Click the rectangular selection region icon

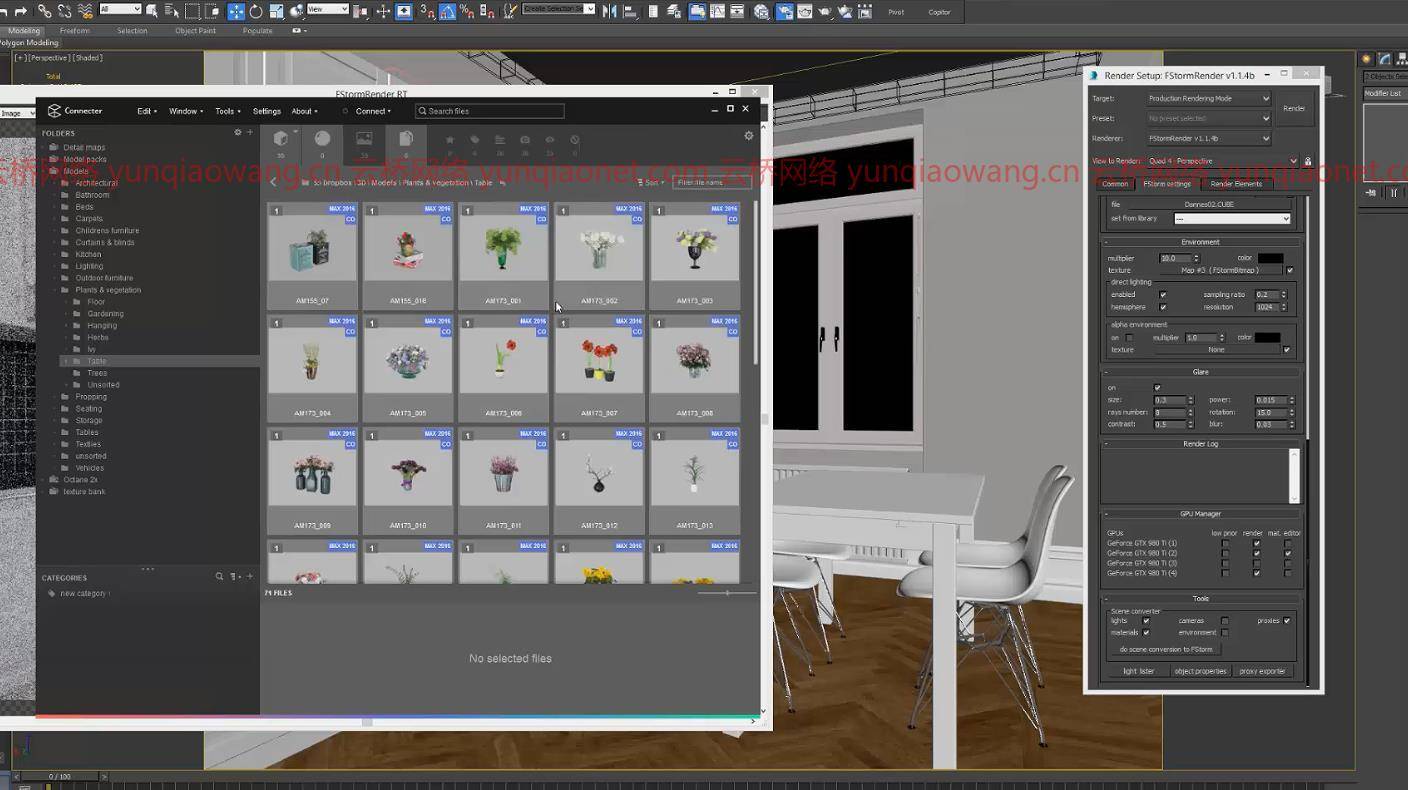coord(193,11)
